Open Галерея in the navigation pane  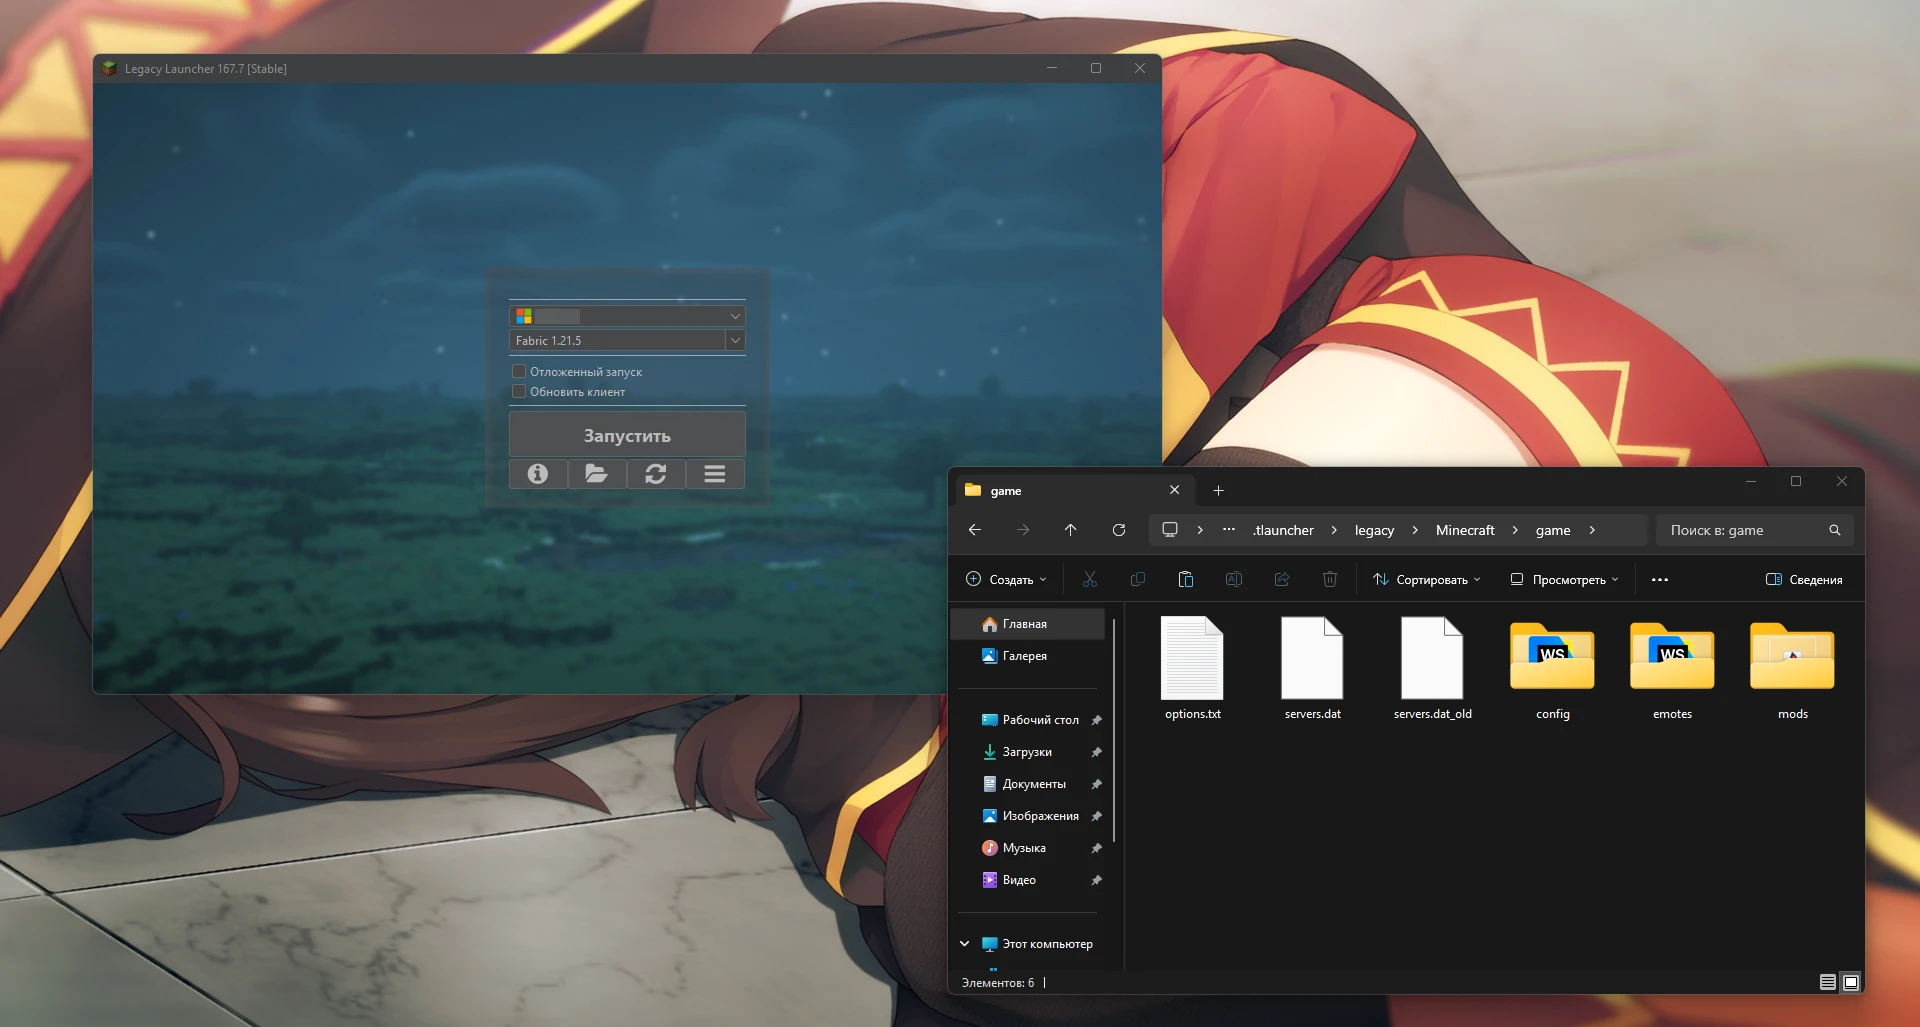(x=1029, y=656)
